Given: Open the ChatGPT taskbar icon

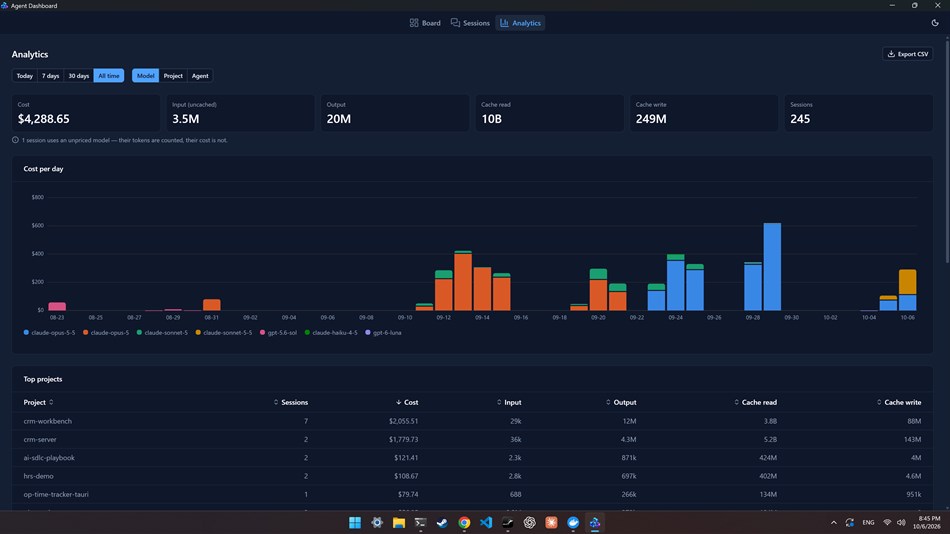Looking at the screenshot, I should (x=530, y=522).
